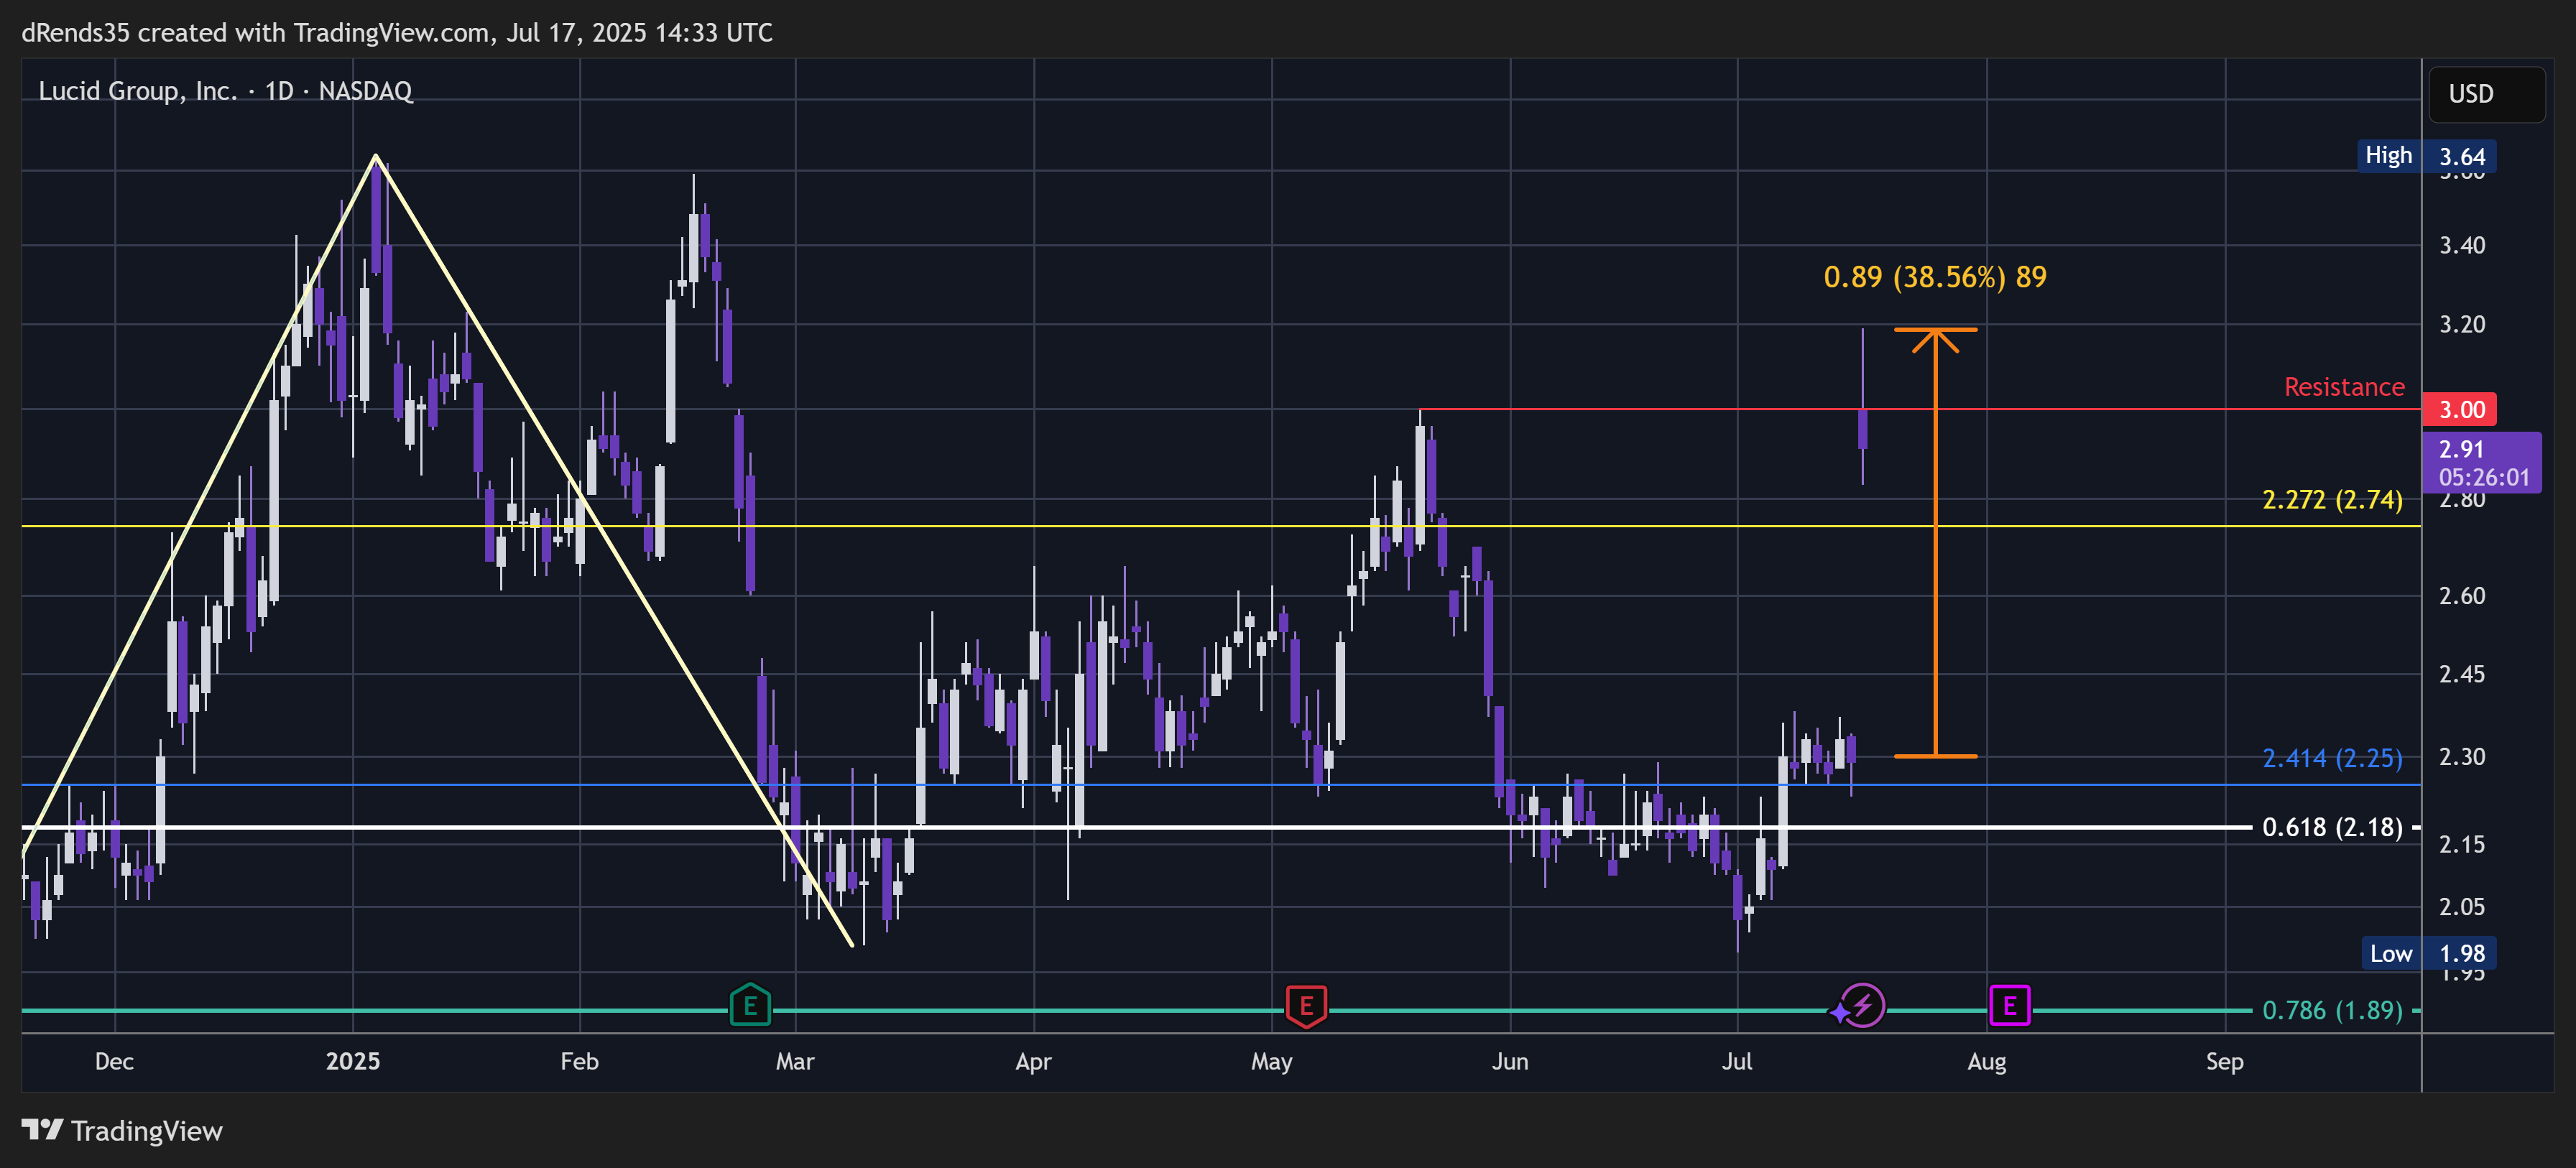Click the 2.15 price scale value
Image resolution: width=2576 pixels, height=1168 pixels.
tap(2462, 844)
